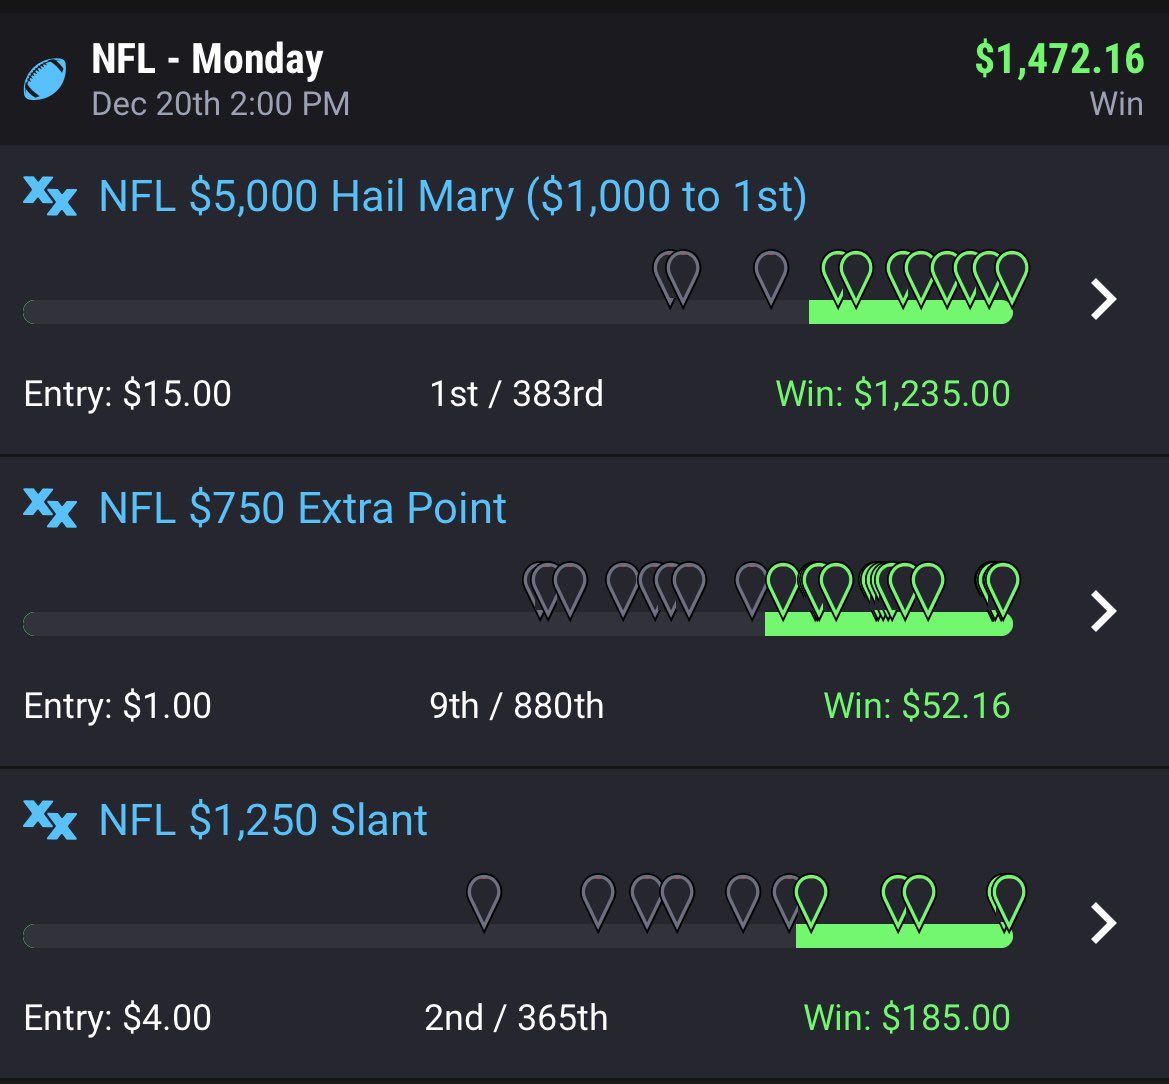Select the rightmost green pin in Extra Point
Viewport: 1169px width, 1084px height.
[x=1002, y=590]
